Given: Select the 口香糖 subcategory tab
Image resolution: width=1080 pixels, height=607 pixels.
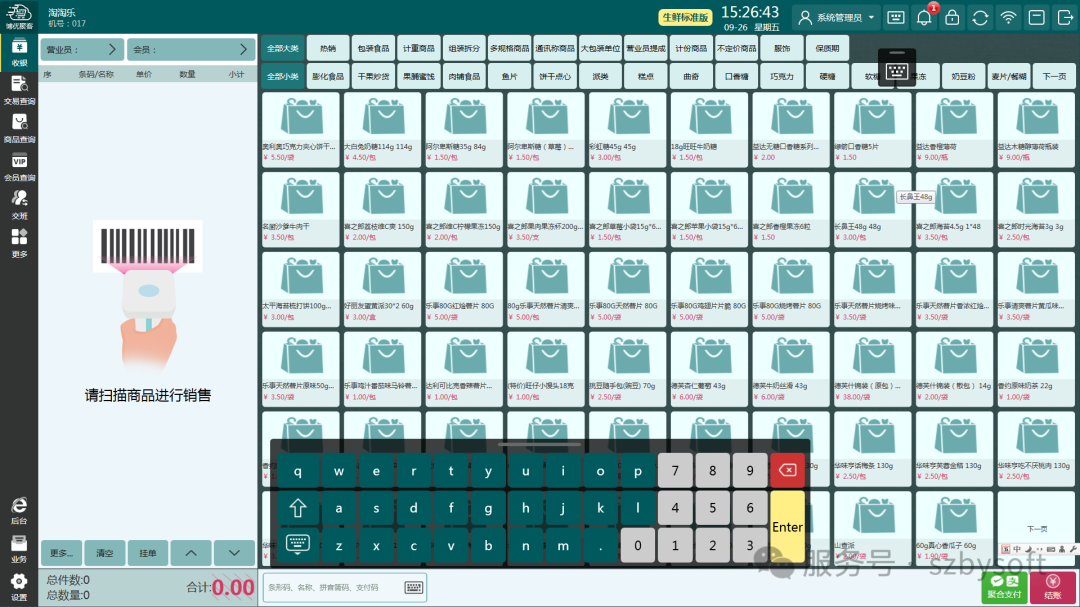Looking at the screenshot, I should (x=736, y=76).
